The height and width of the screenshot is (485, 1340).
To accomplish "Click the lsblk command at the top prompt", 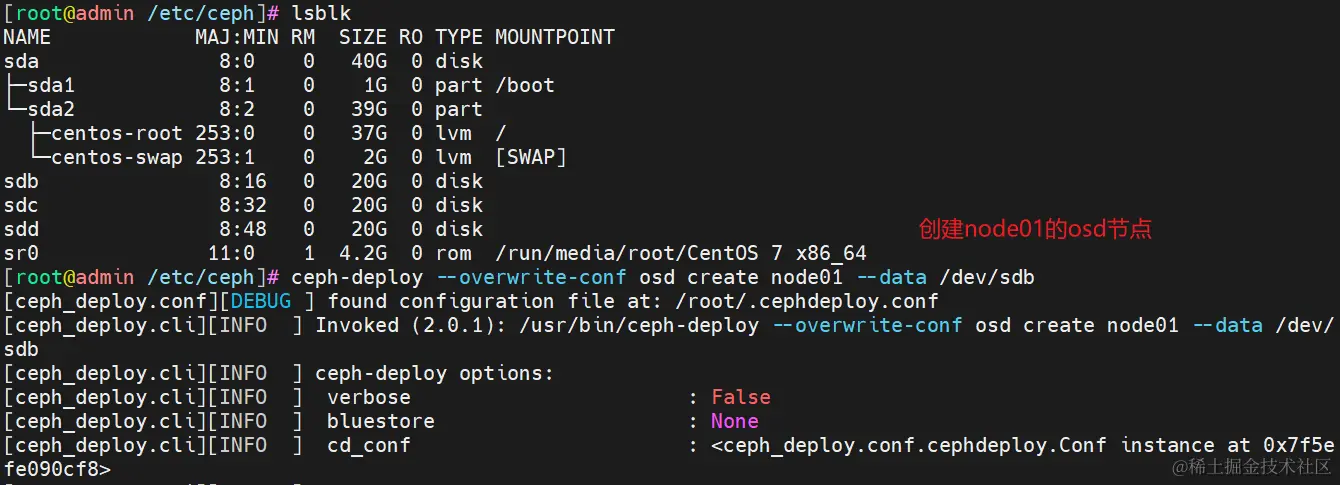I will [x=321, y=13].
